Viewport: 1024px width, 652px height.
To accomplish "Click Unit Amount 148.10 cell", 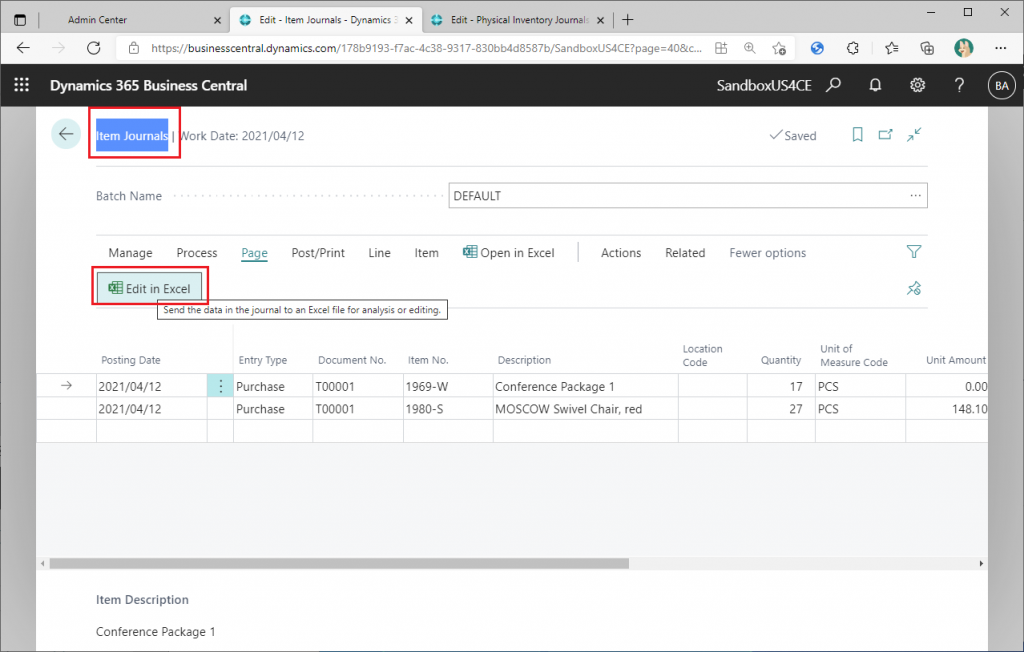I will point(946,409).
